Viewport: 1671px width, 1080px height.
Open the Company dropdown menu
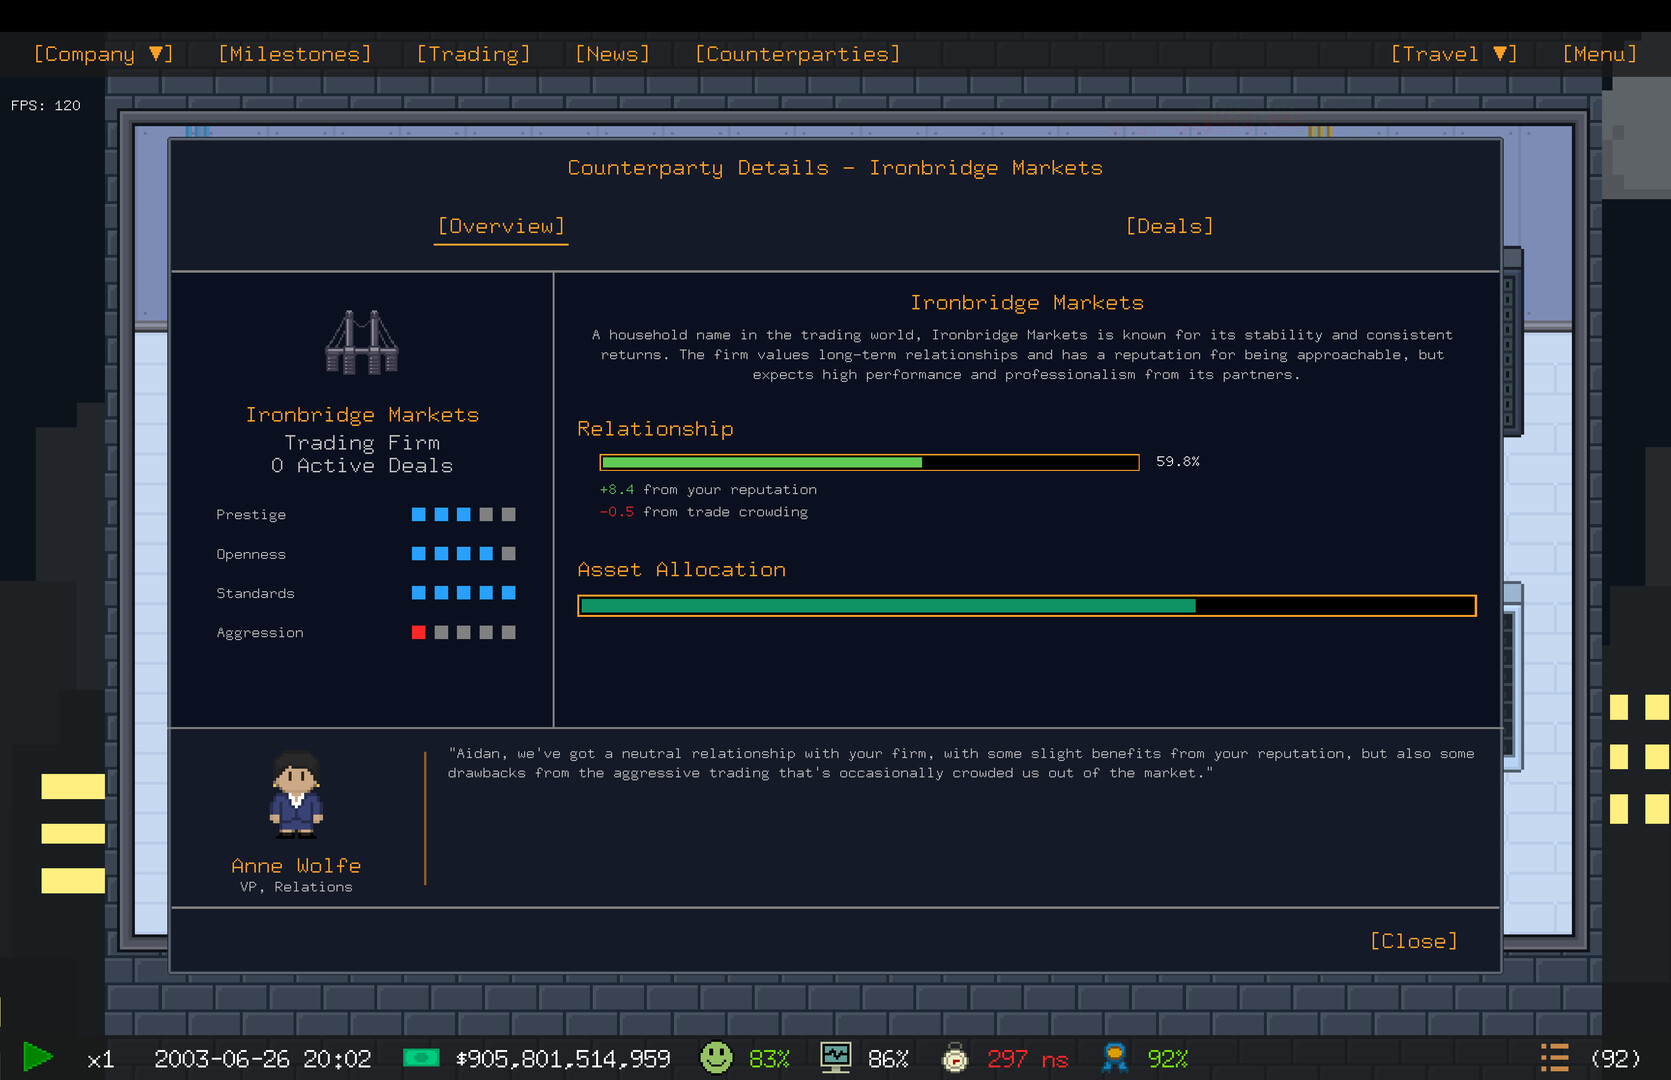click(102, 54)
